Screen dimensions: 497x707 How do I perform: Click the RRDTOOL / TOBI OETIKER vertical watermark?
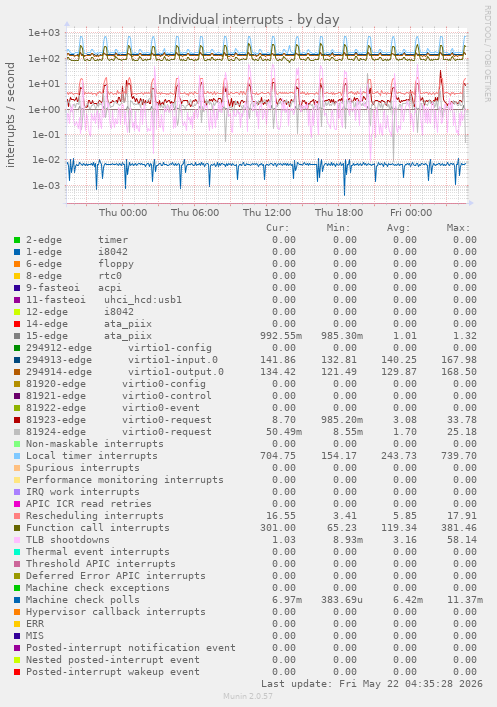(x=488, y=54)
